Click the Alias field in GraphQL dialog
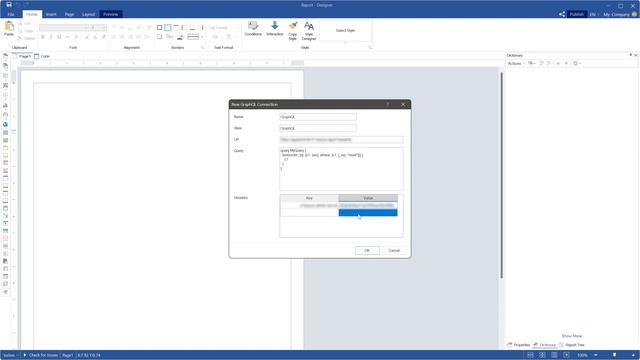The width and height of the screenshot is (640, 360). [x=318, y=129]
